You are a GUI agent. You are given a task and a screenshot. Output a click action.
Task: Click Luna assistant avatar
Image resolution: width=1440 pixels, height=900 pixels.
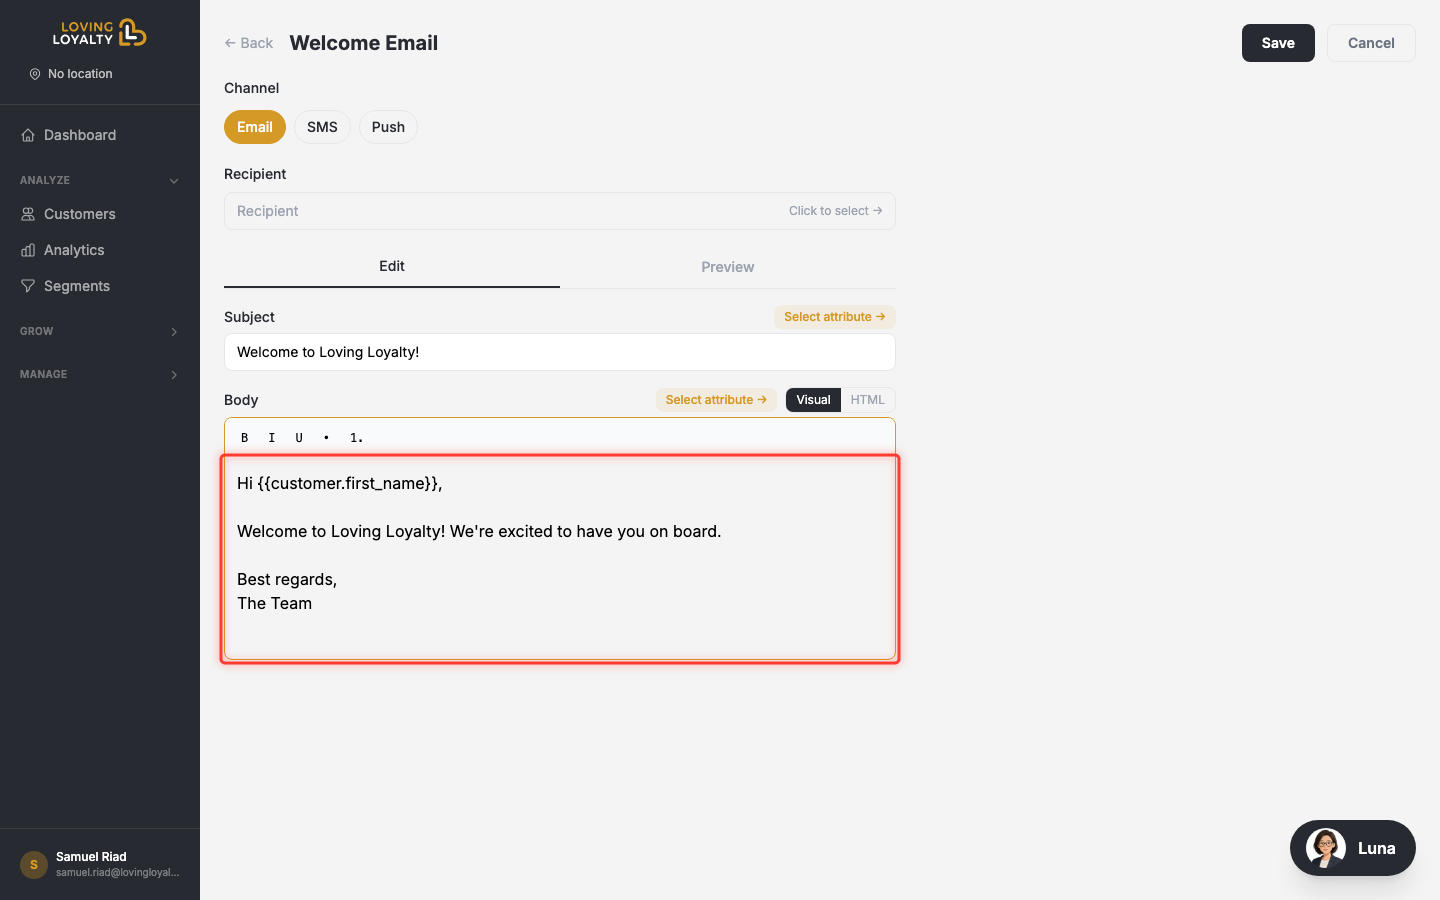pos(1326,848)
